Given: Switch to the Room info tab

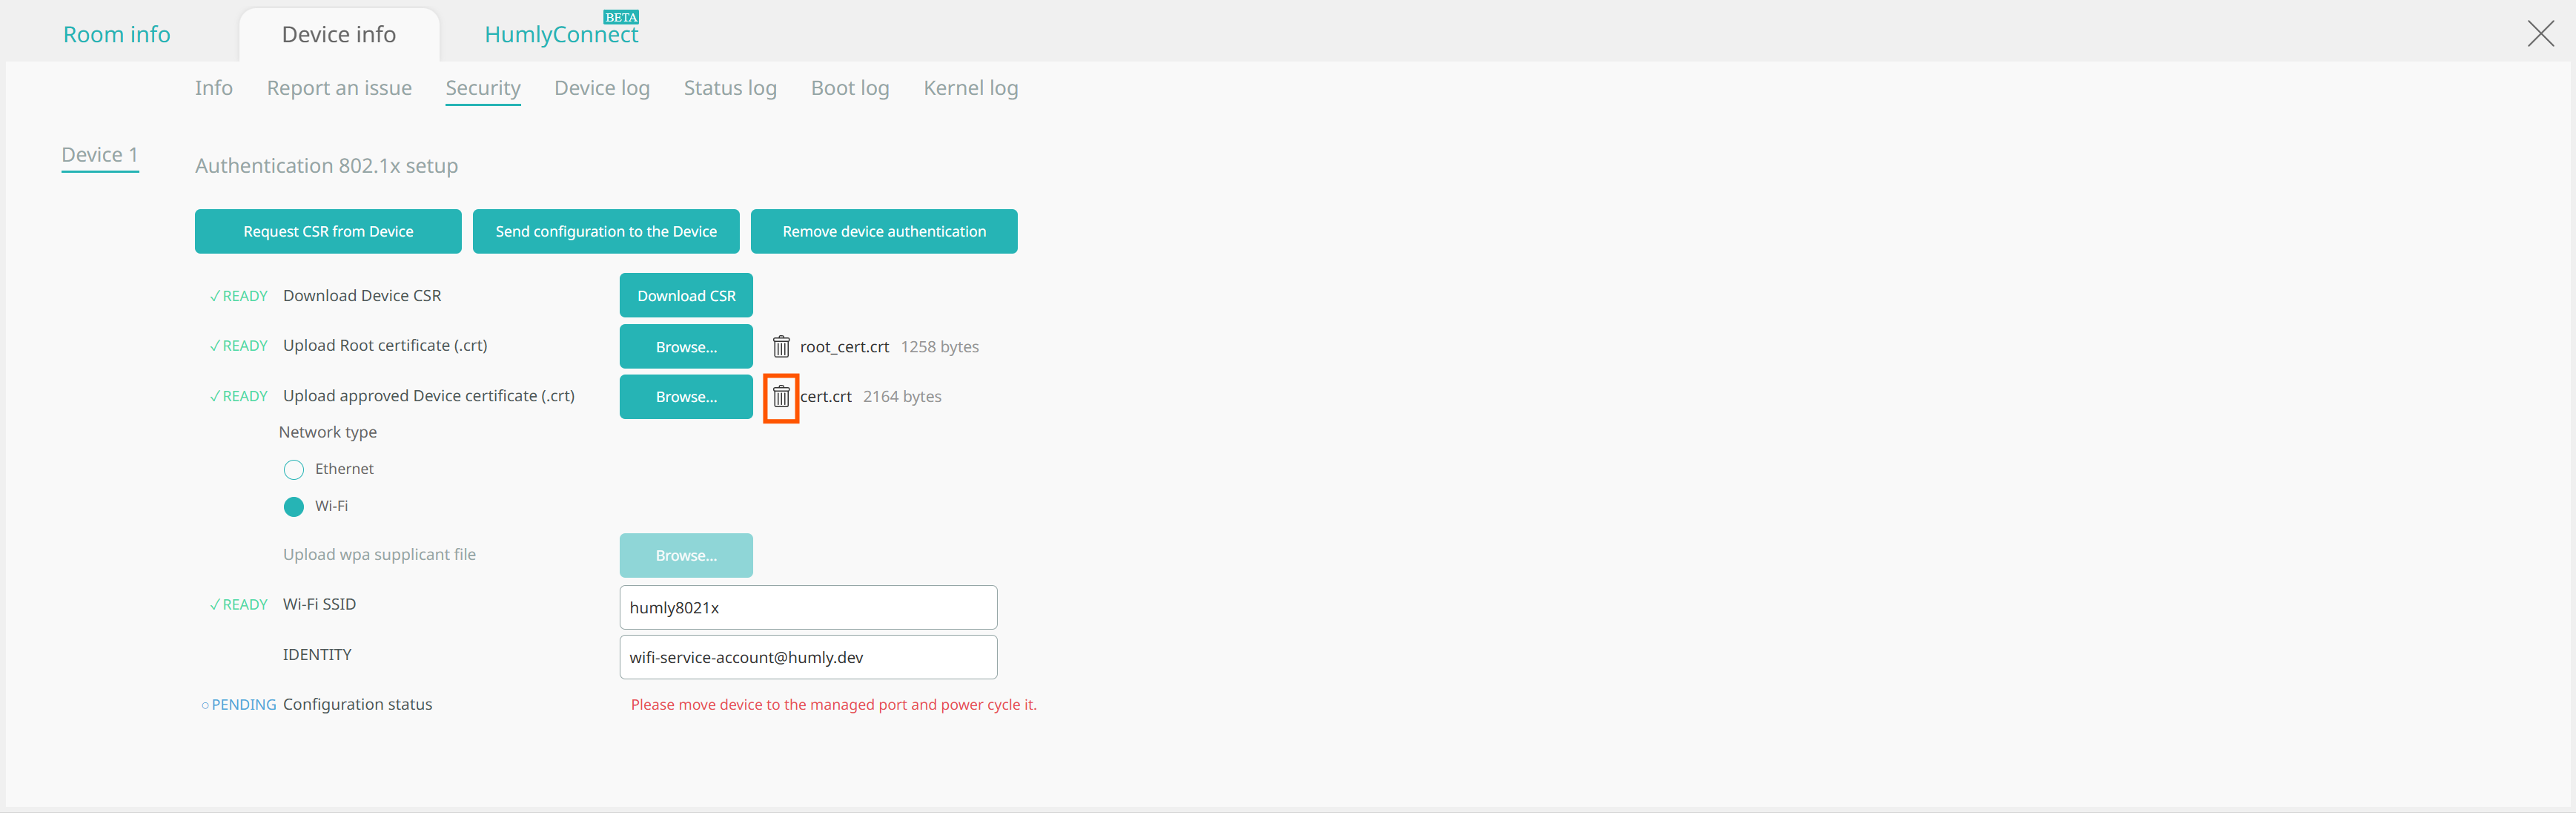Looking at the screenshot, I should point(117,35).
